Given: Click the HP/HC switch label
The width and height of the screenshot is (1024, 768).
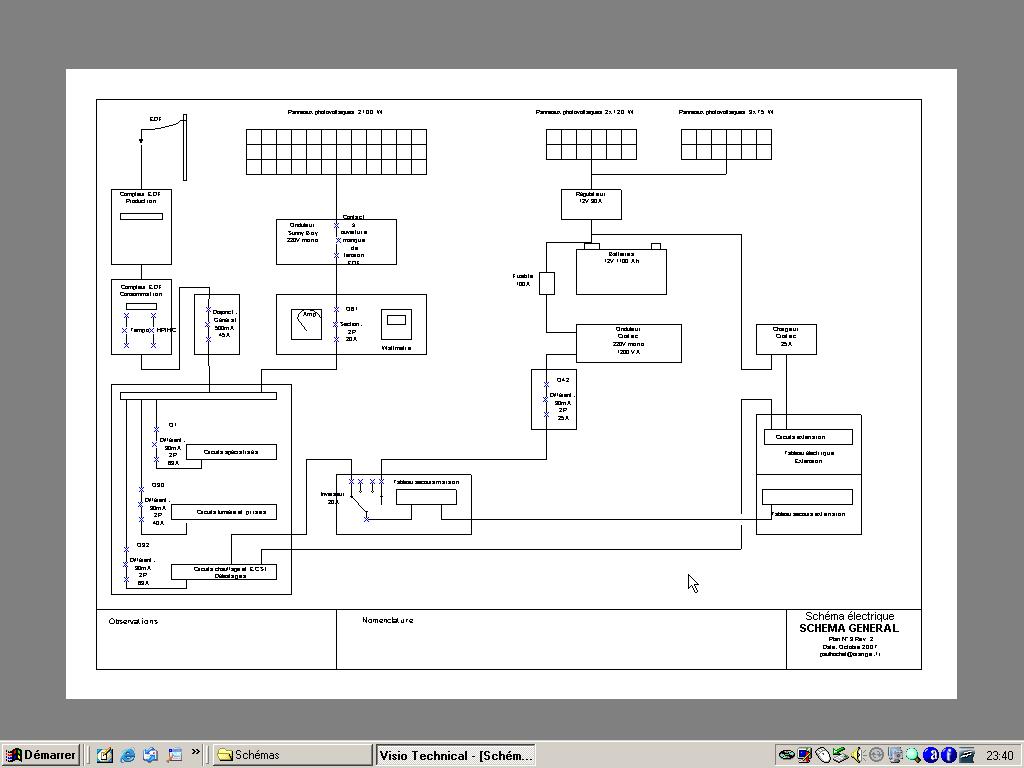Looking at the screenshot, I should [167, 330].
